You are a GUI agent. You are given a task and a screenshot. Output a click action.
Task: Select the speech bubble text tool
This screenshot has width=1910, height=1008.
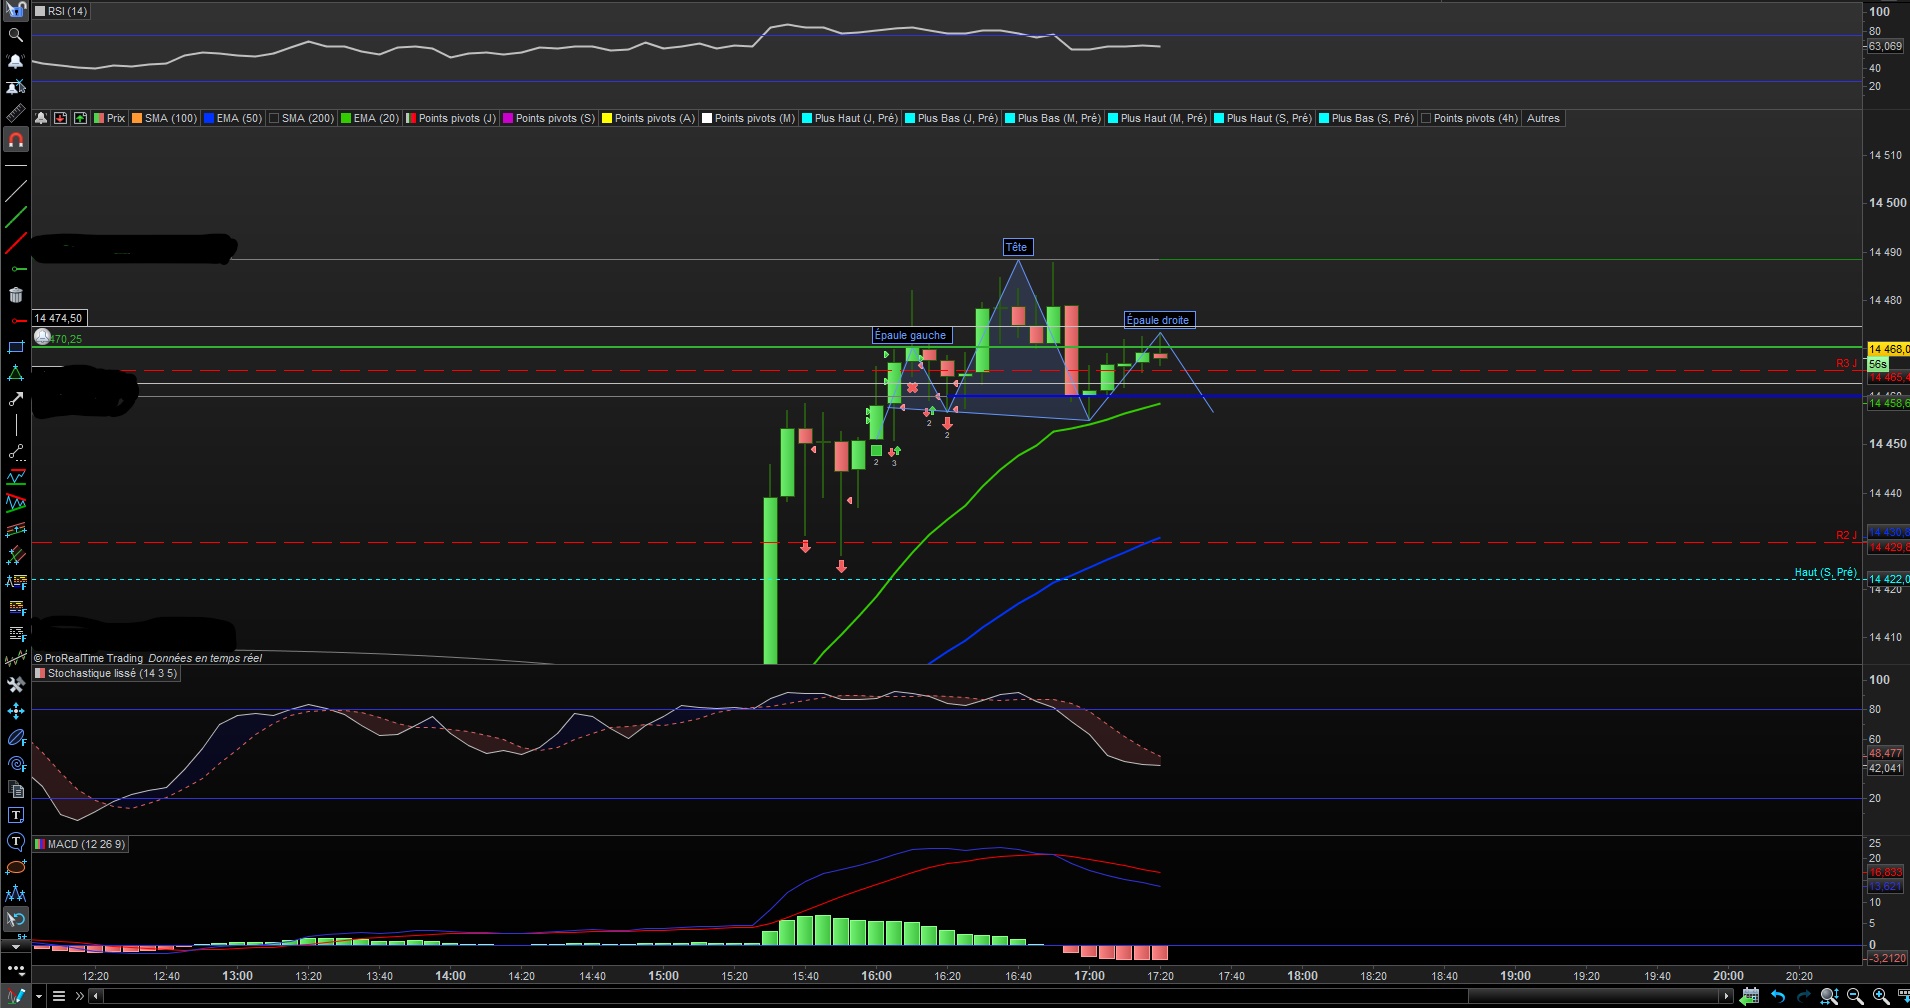(15, 841)
